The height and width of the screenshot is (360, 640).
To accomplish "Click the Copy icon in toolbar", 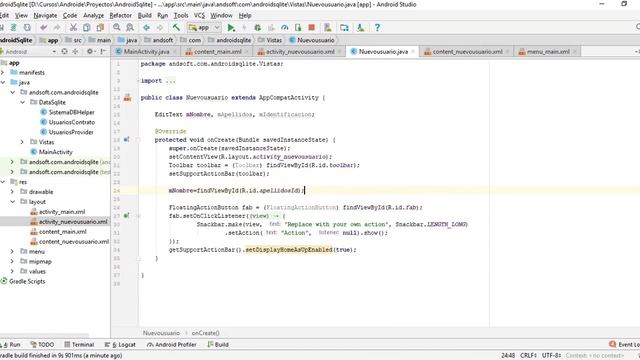I will tap(87, 27).
